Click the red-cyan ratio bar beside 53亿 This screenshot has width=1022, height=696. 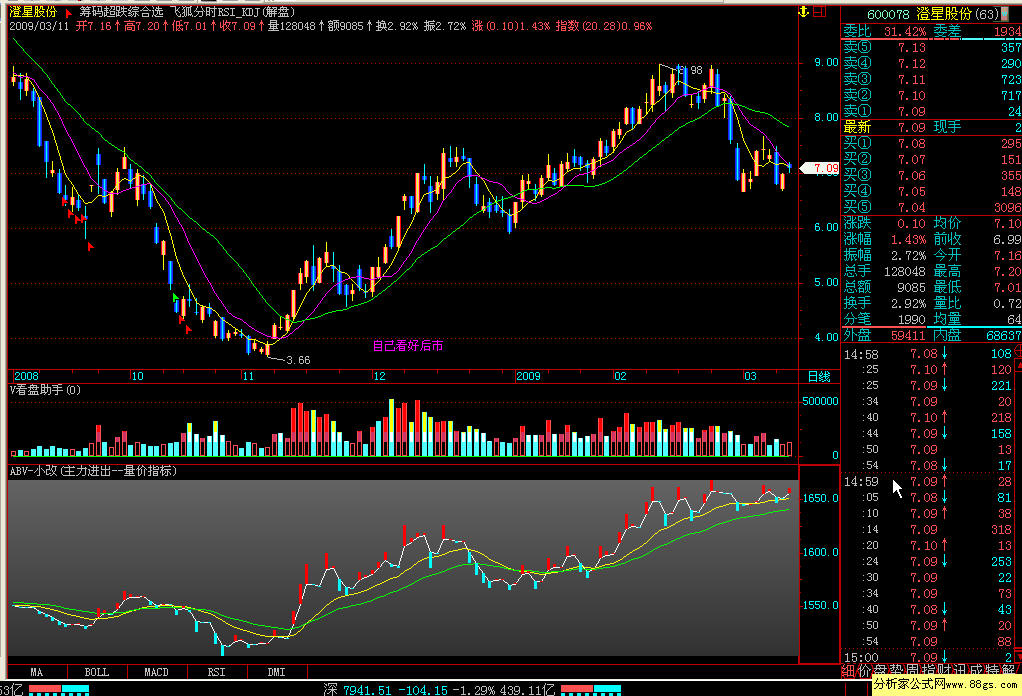pos(59,689)
